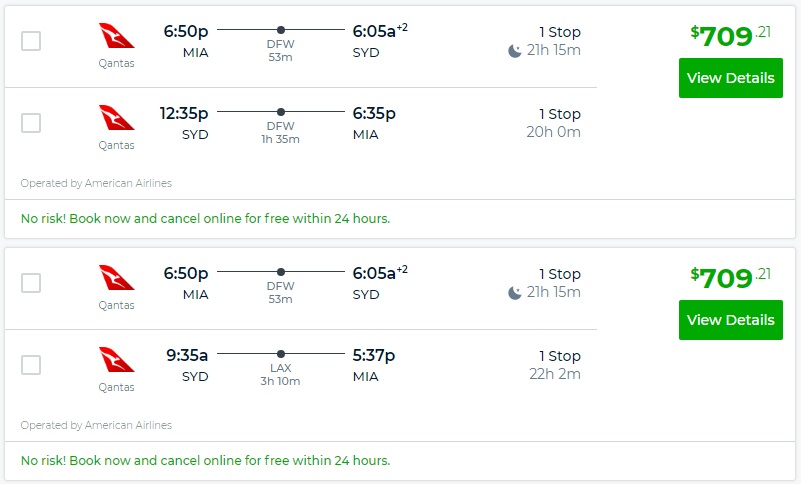Click the Qantas logo on top listing's 6:50p flight
Screen dimensions: 801x484
pos(116,36)
